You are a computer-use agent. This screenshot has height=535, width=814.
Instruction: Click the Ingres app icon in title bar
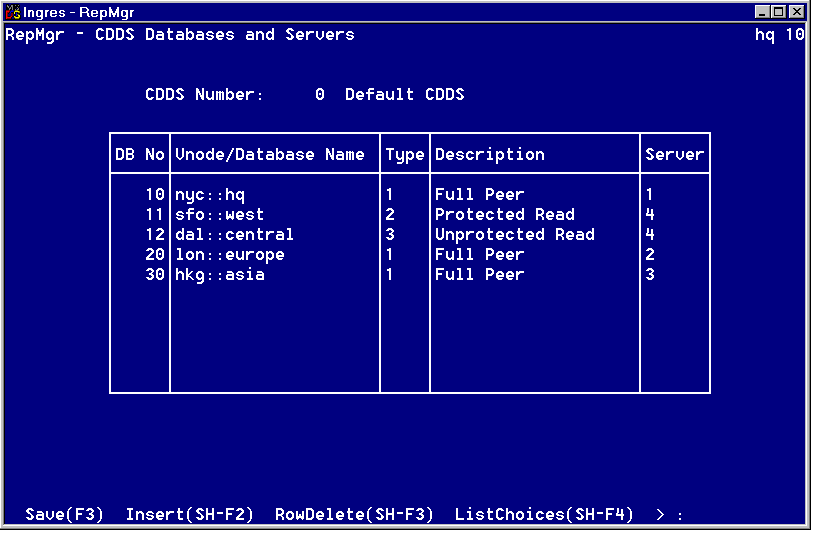[x=13, y=12]
